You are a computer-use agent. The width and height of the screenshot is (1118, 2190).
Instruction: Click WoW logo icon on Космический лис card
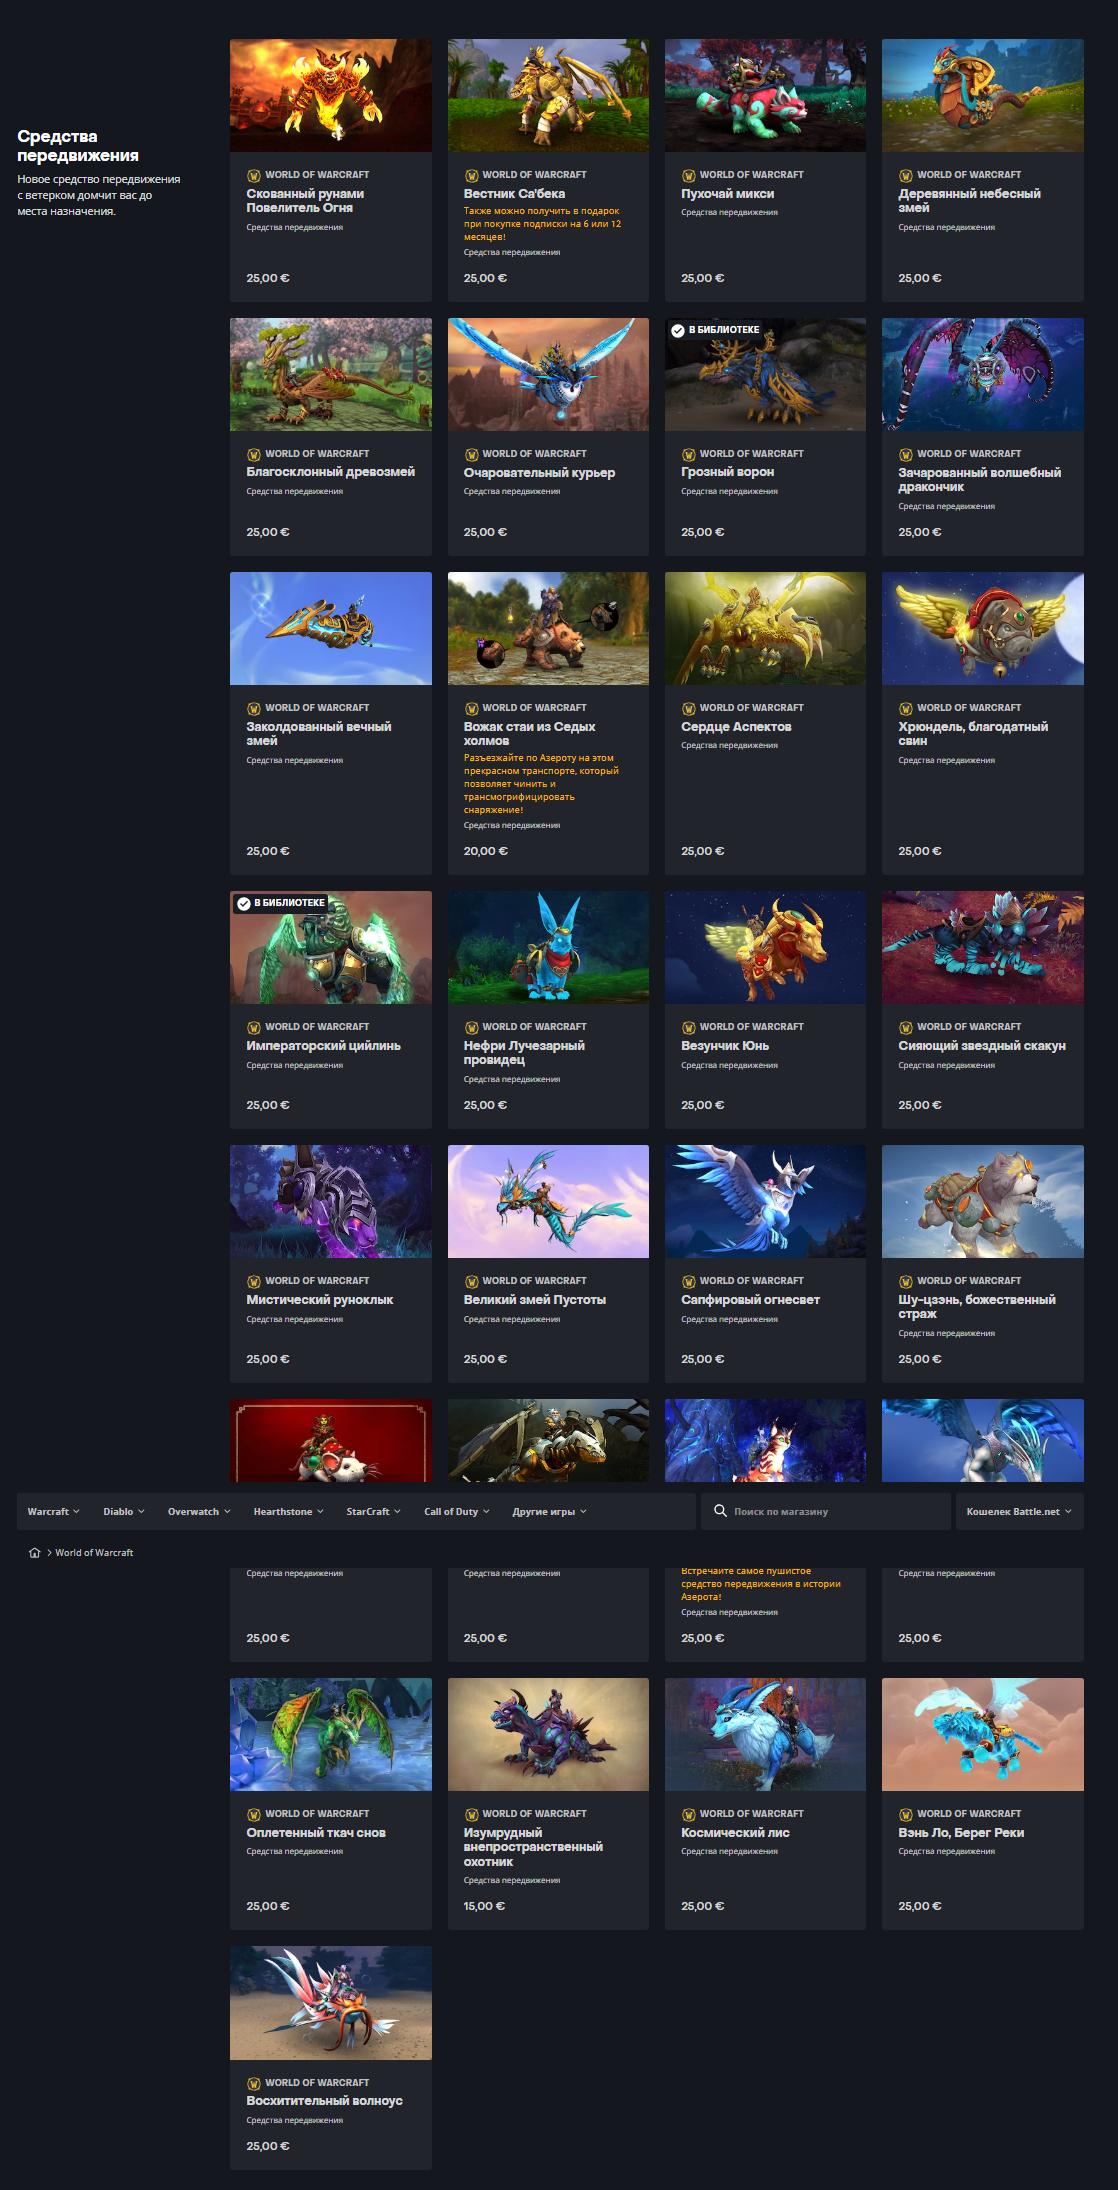coord(689,1814)
